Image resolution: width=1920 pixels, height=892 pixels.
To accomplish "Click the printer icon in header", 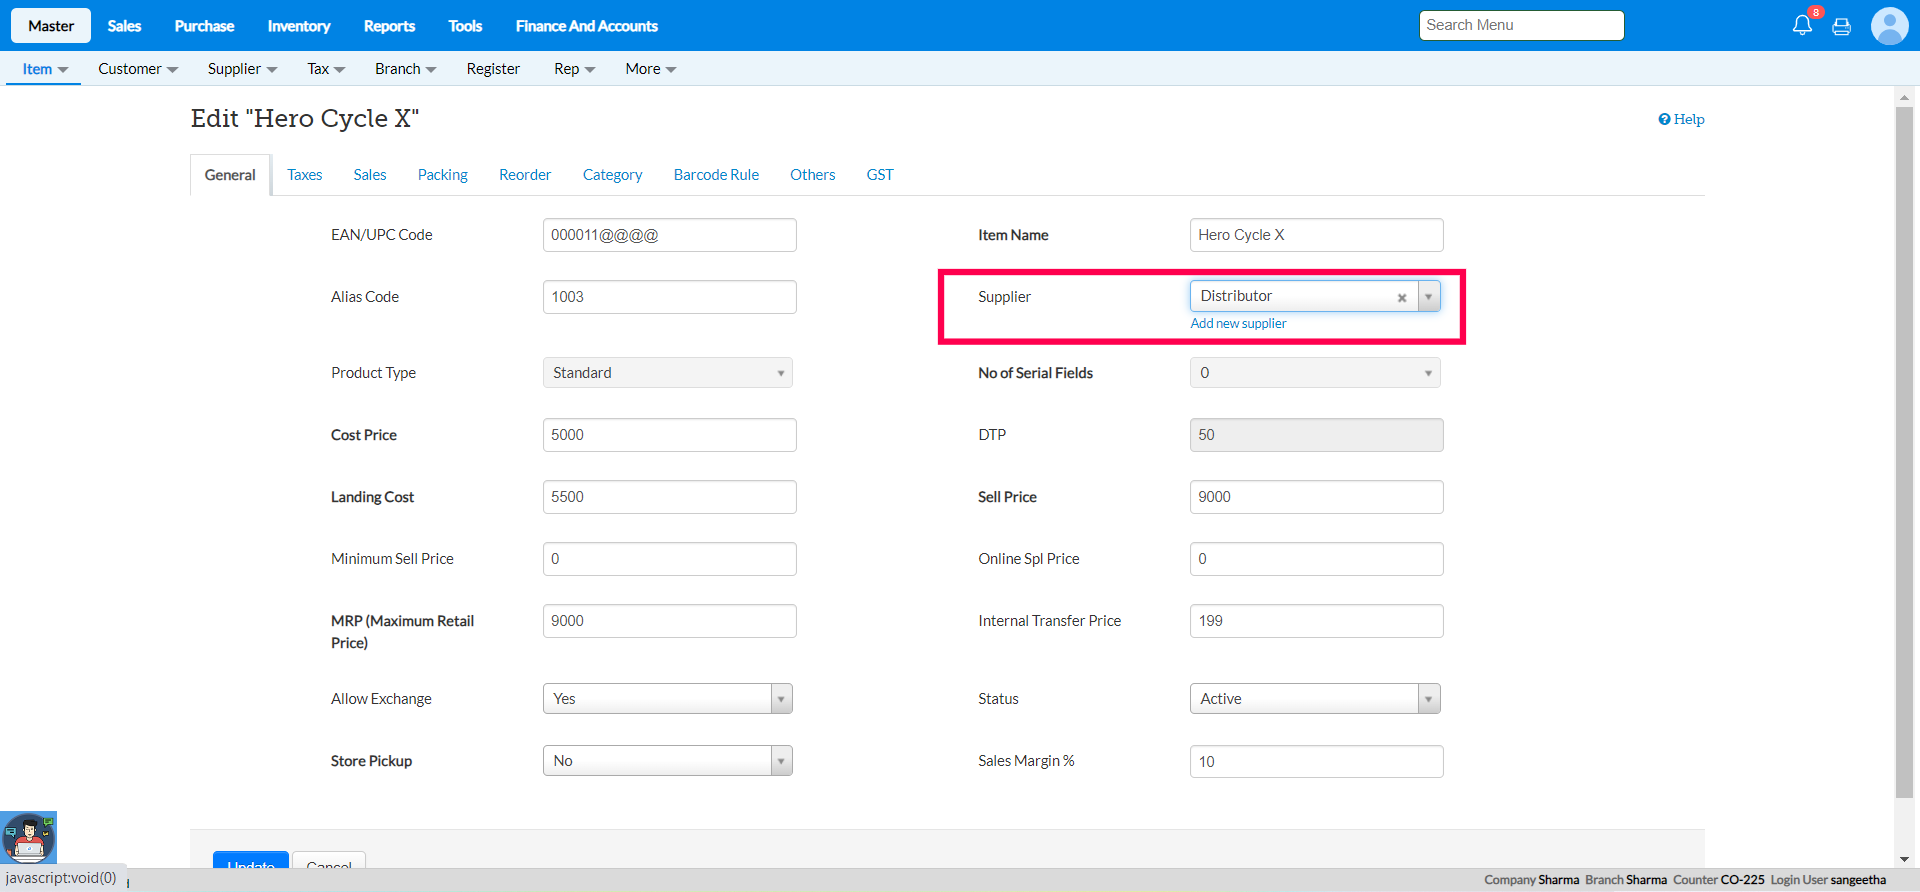I will pyautogui.click(x=1841, y=27).
